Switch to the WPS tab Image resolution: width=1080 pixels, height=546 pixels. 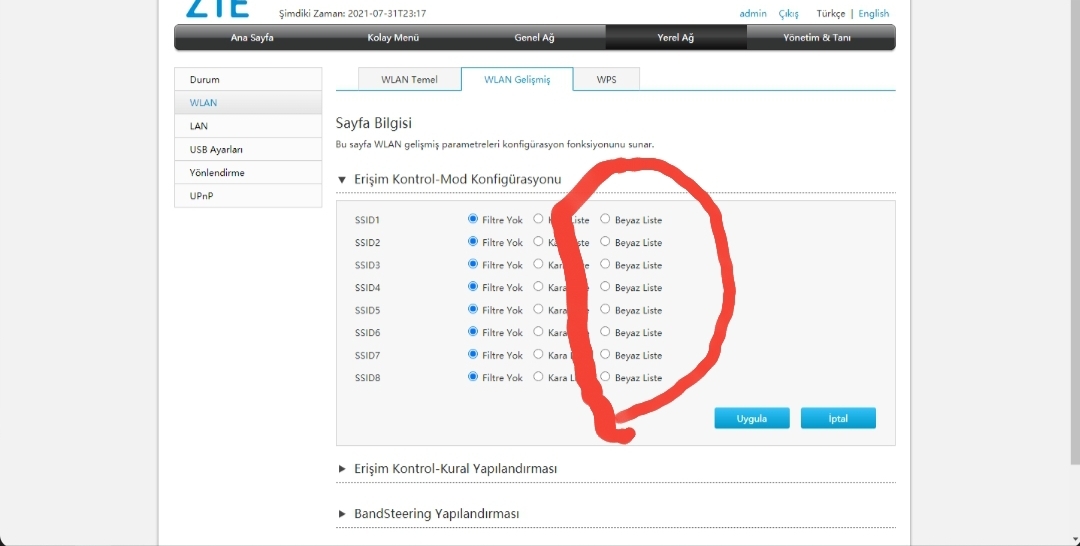(606, 79)
